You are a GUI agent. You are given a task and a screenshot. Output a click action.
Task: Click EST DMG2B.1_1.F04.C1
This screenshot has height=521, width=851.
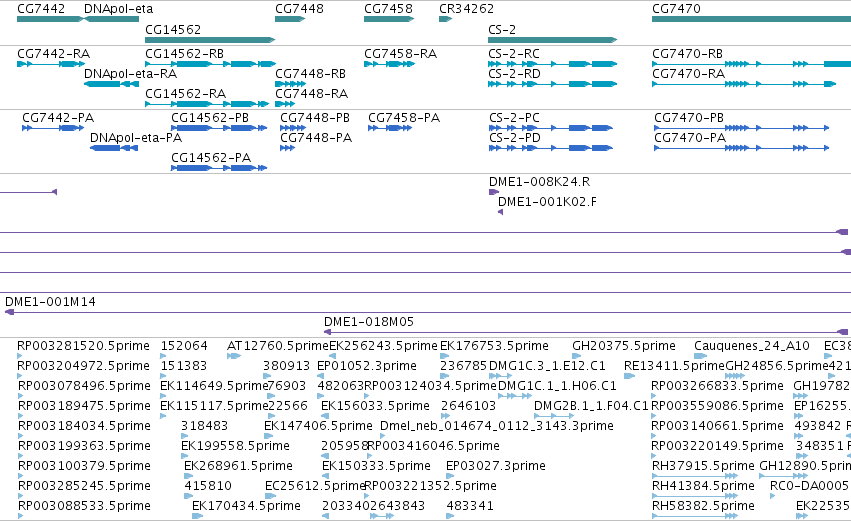592,406
